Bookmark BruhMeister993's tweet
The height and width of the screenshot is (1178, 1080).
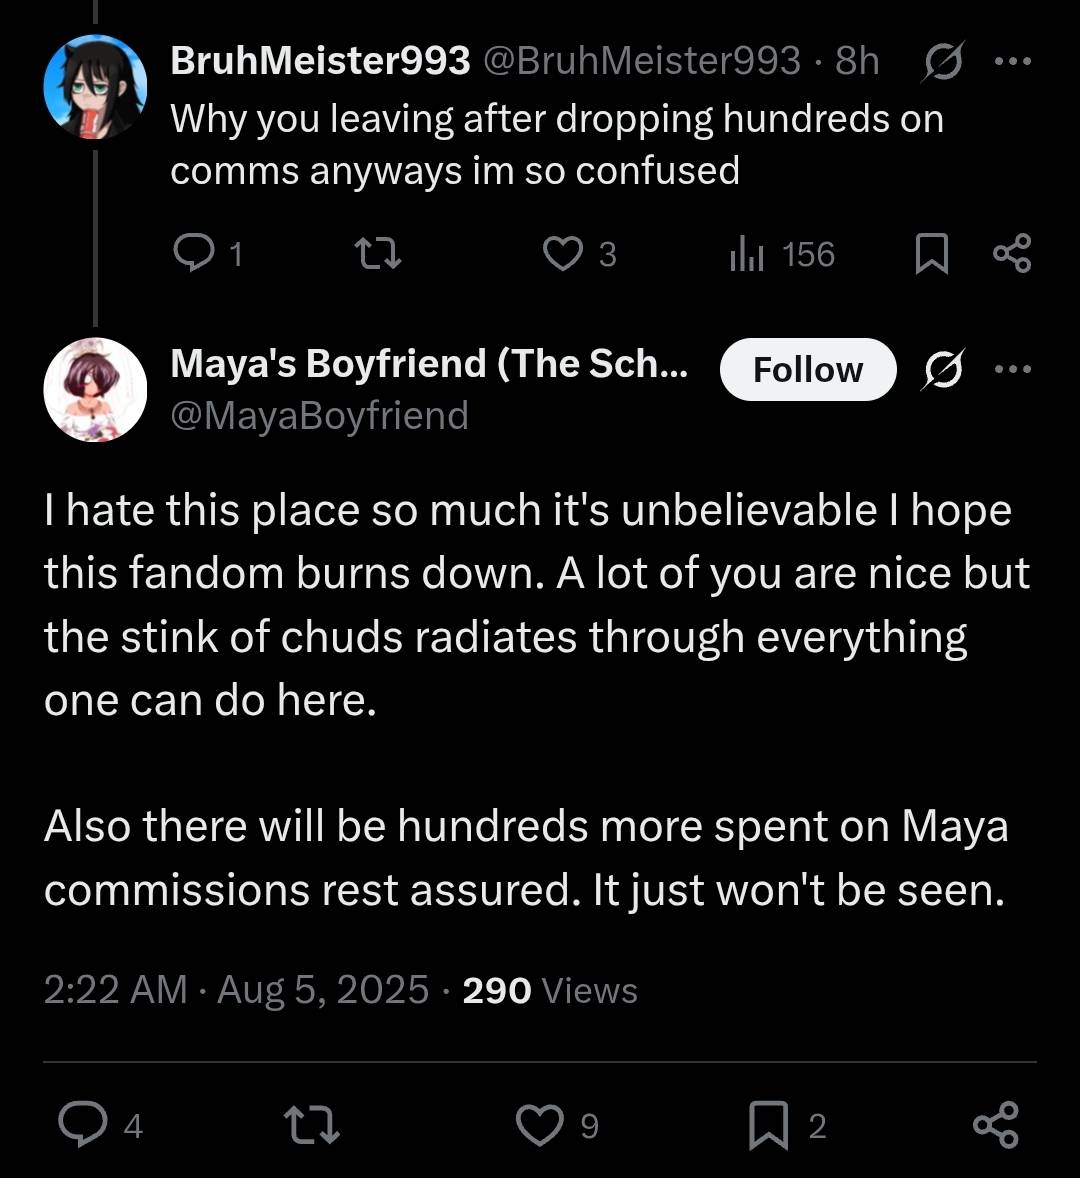click(931, 254)
